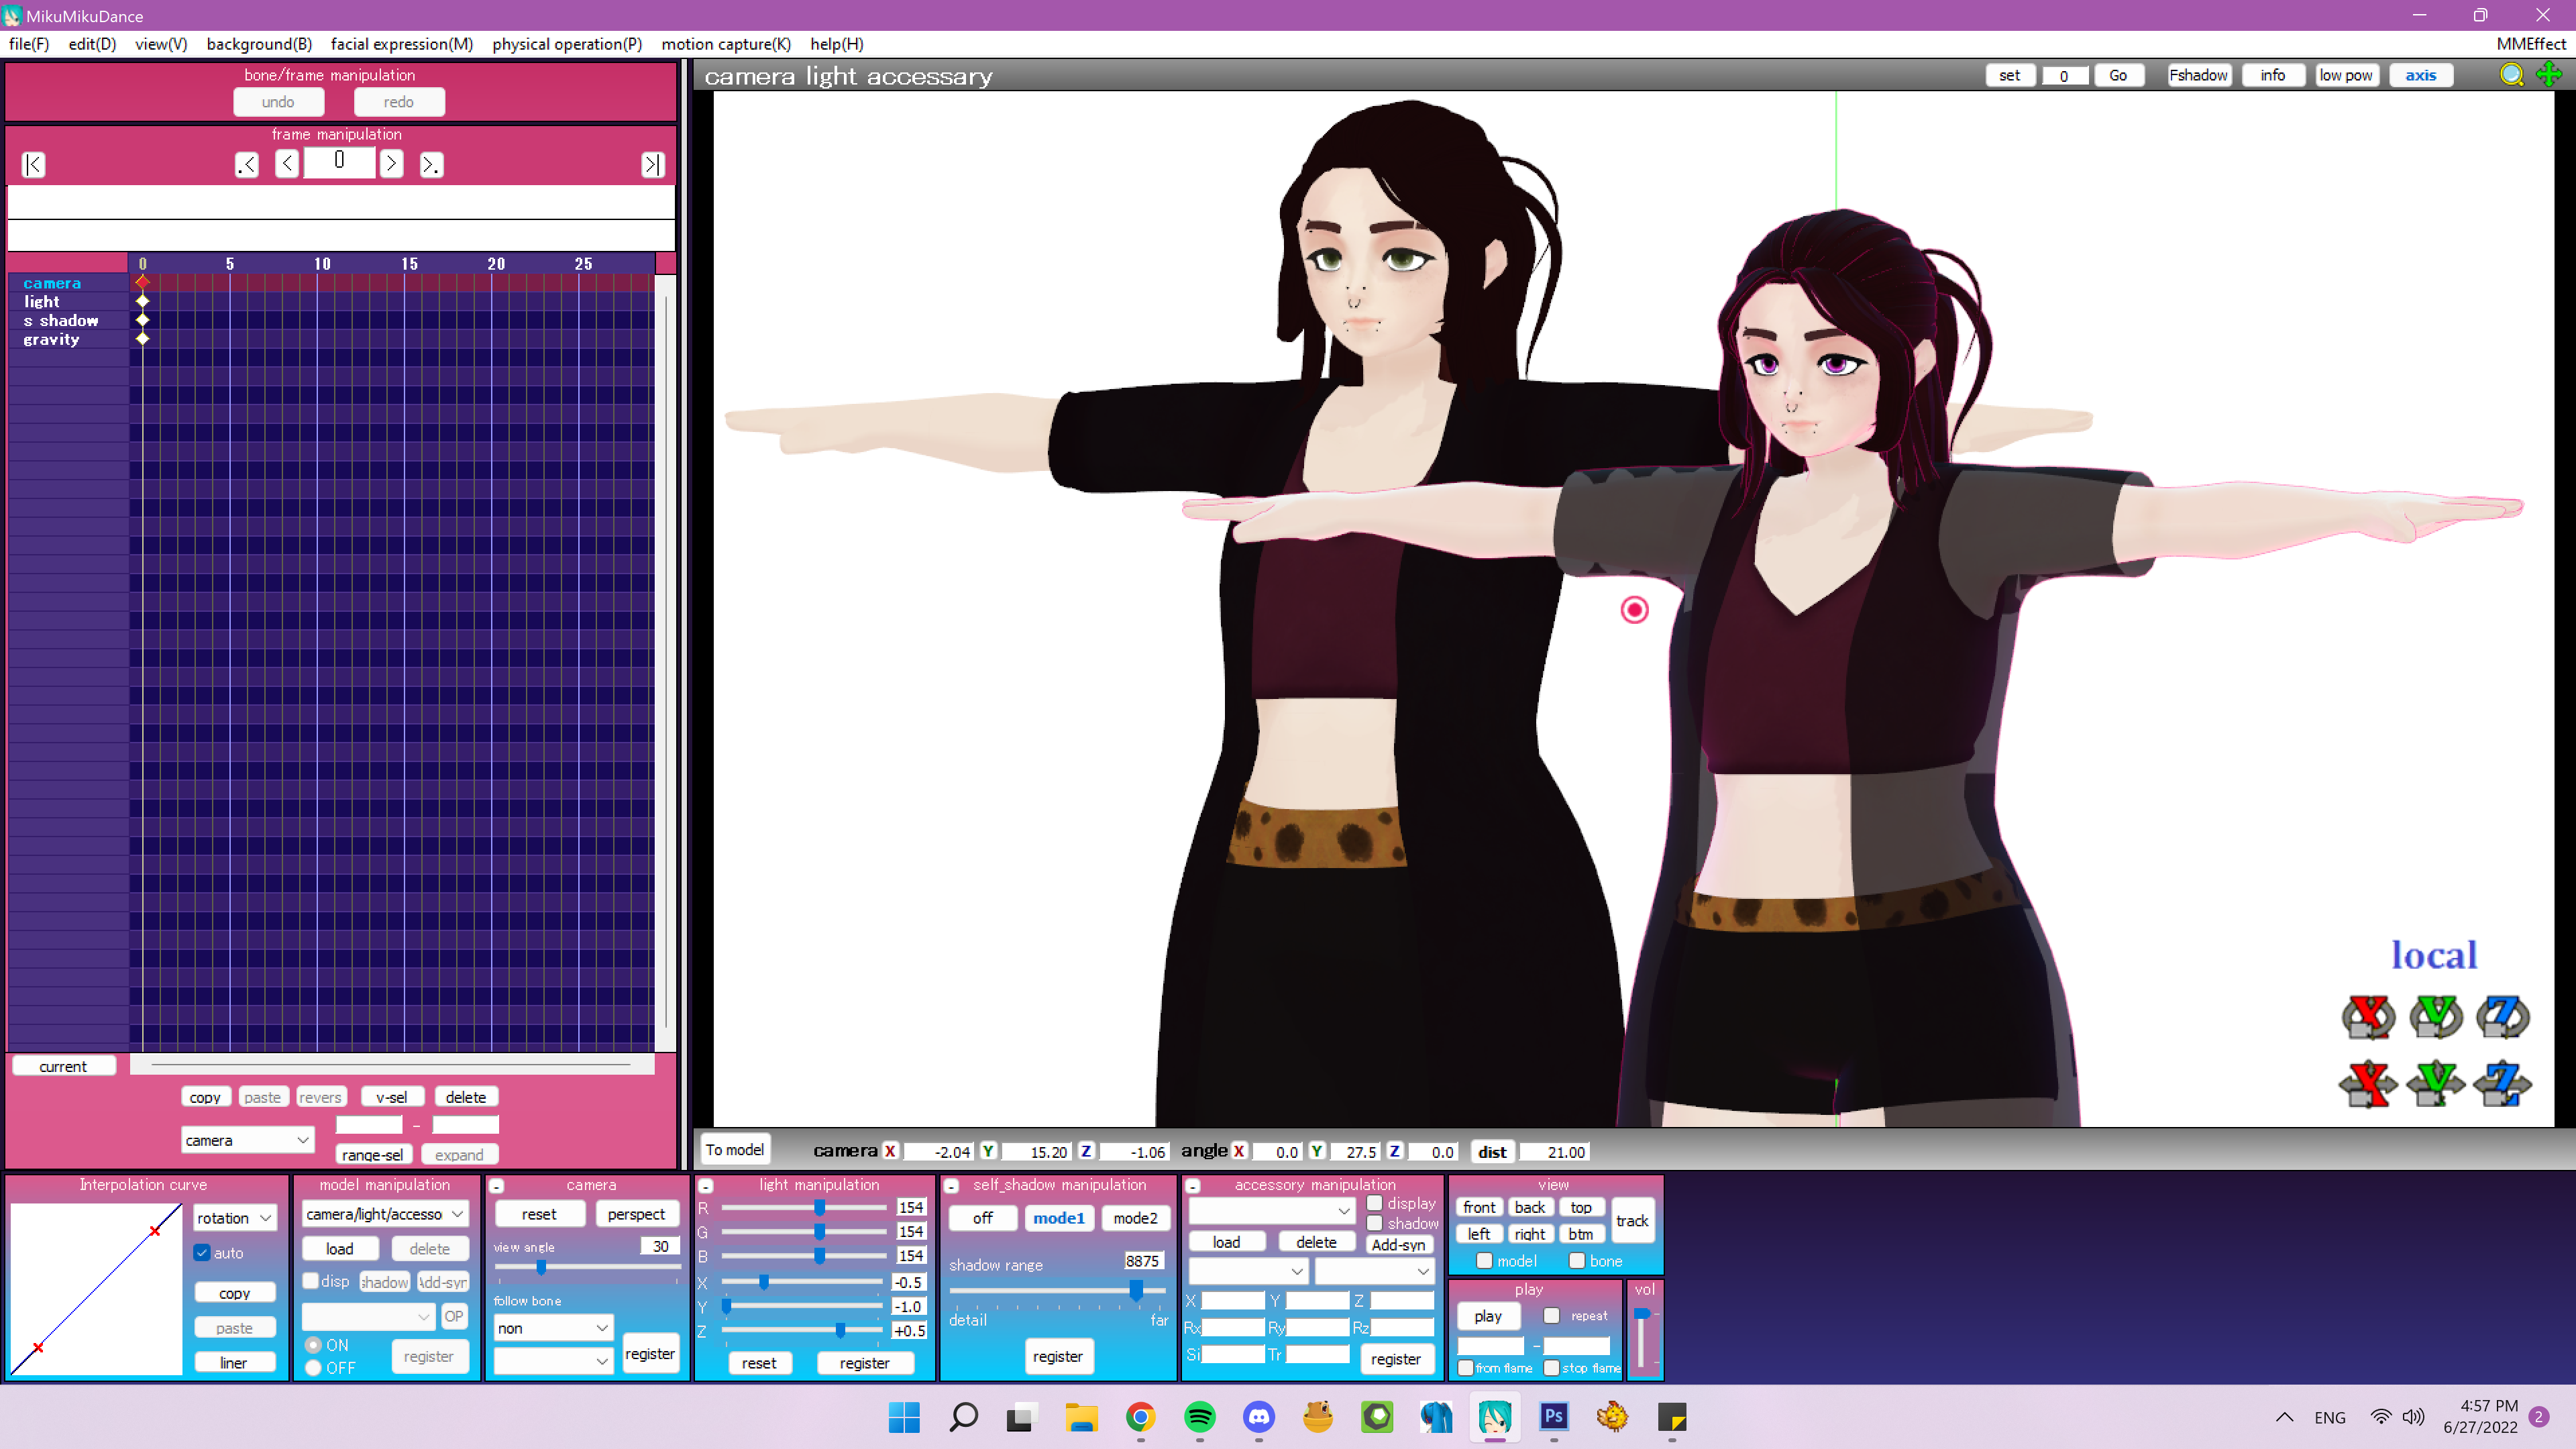This screenshot has width=2576, height=1449.
Task: Open the rotation interpolation dropdown
Action: (x=234, y=1218)
